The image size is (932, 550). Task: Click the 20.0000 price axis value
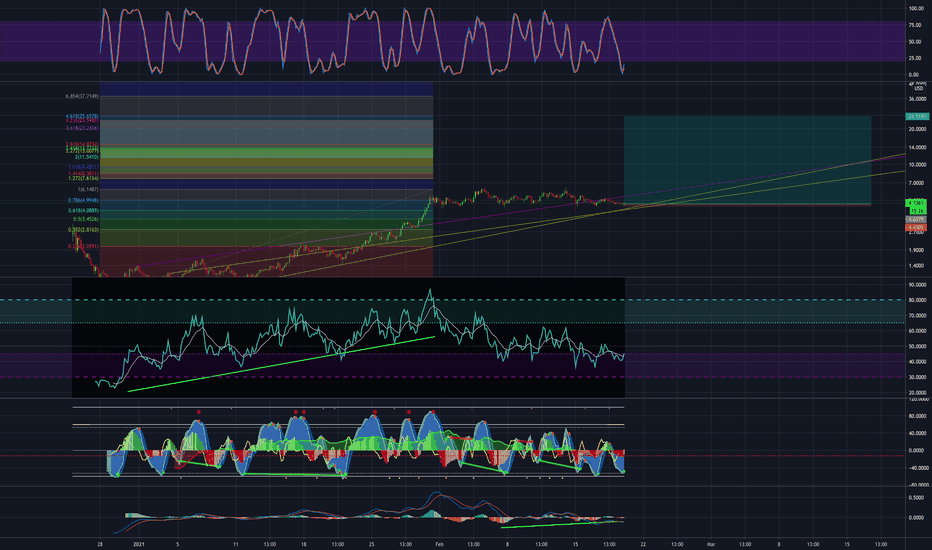point(917,129)
